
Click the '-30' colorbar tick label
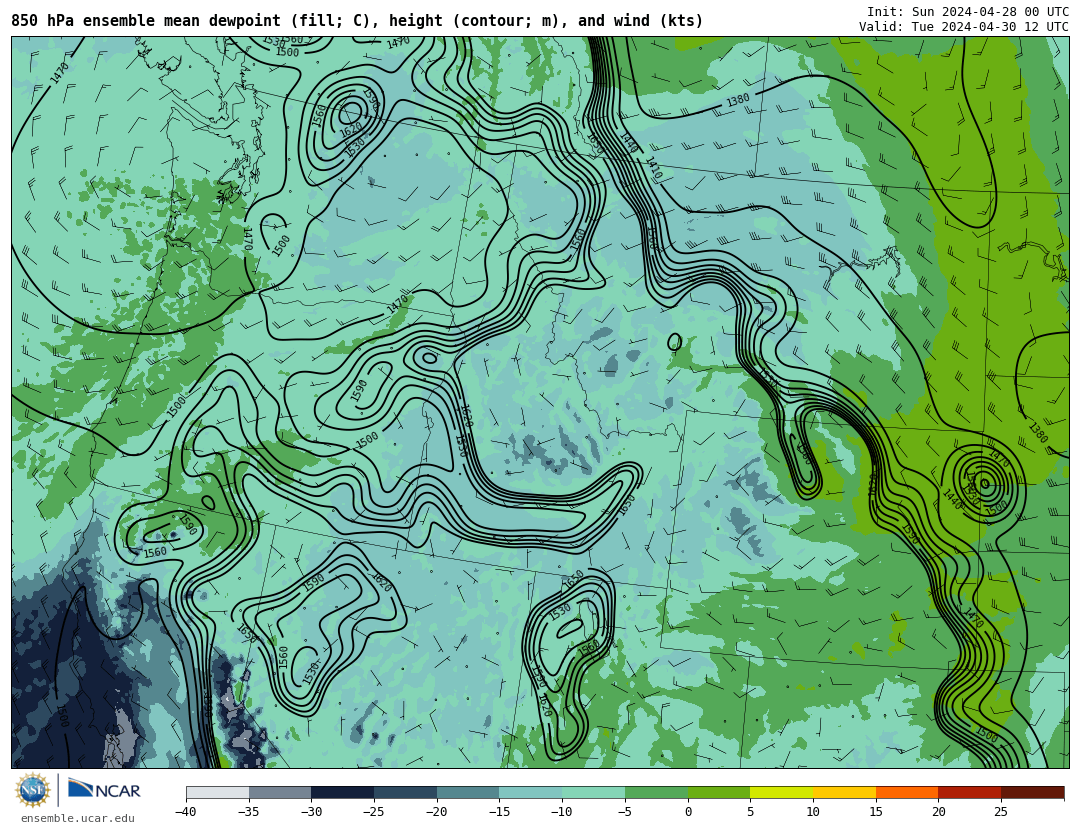[x=311, y=812]
